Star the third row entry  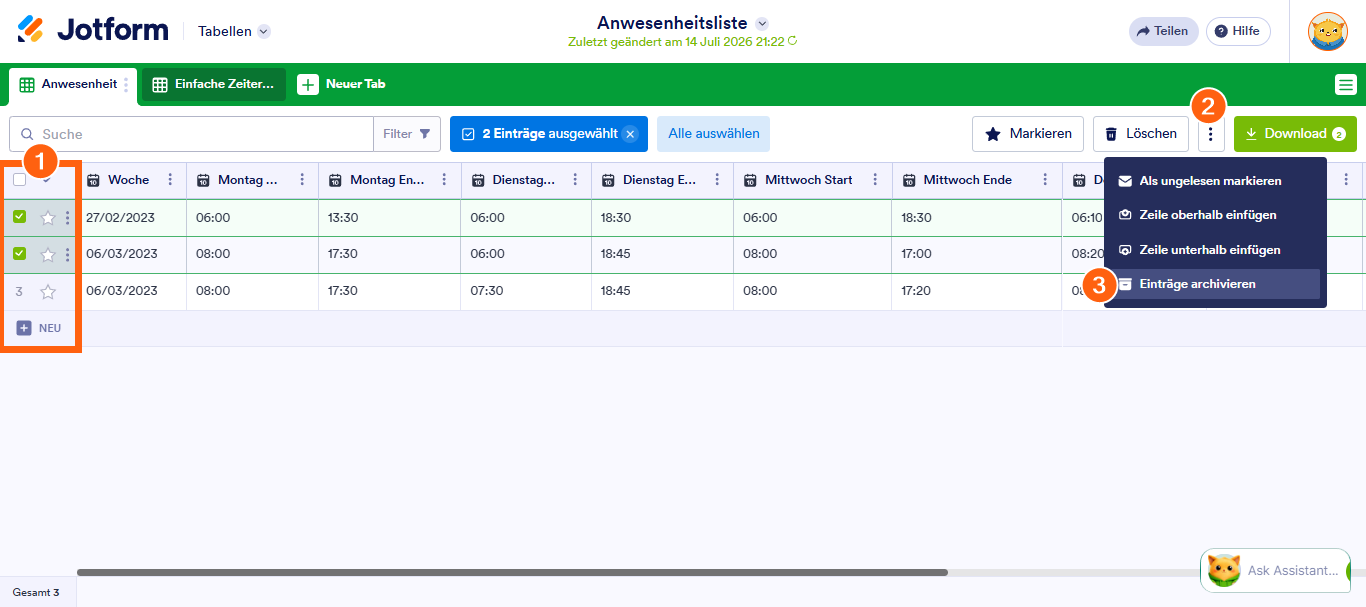click(48, 292)
